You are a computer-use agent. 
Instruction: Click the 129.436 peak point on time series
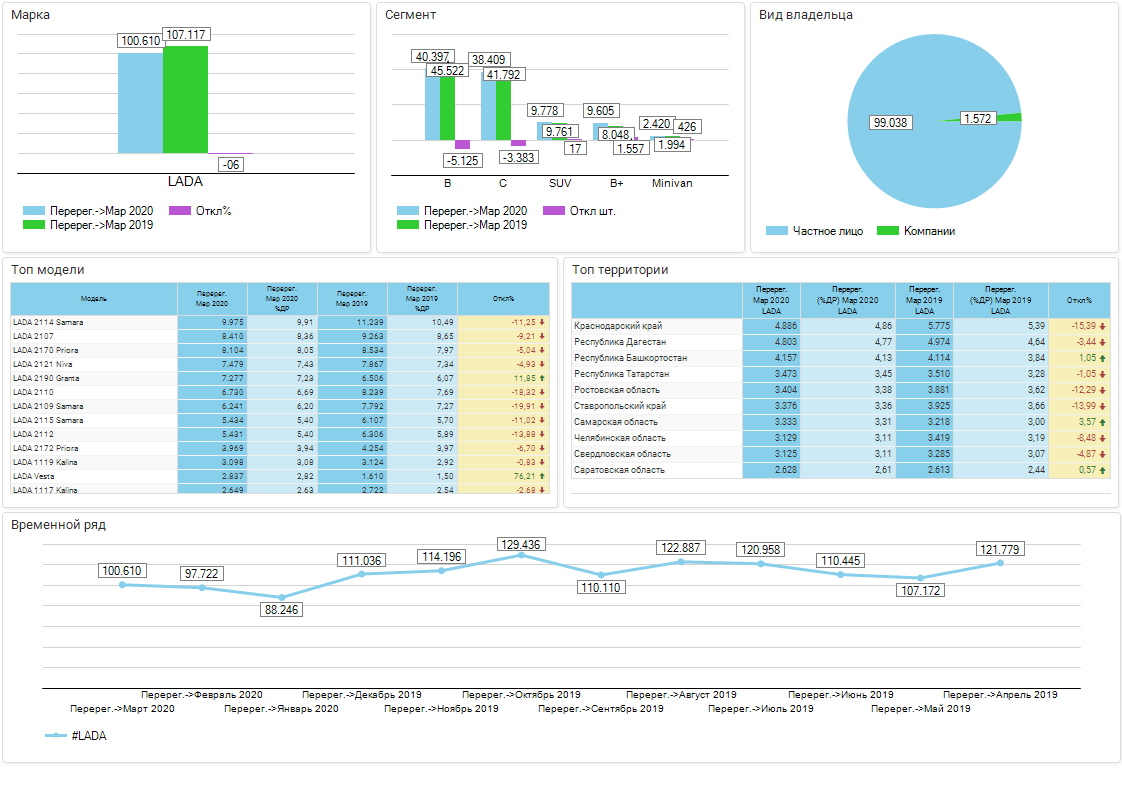pyautogui.click(x=521, y=554)
